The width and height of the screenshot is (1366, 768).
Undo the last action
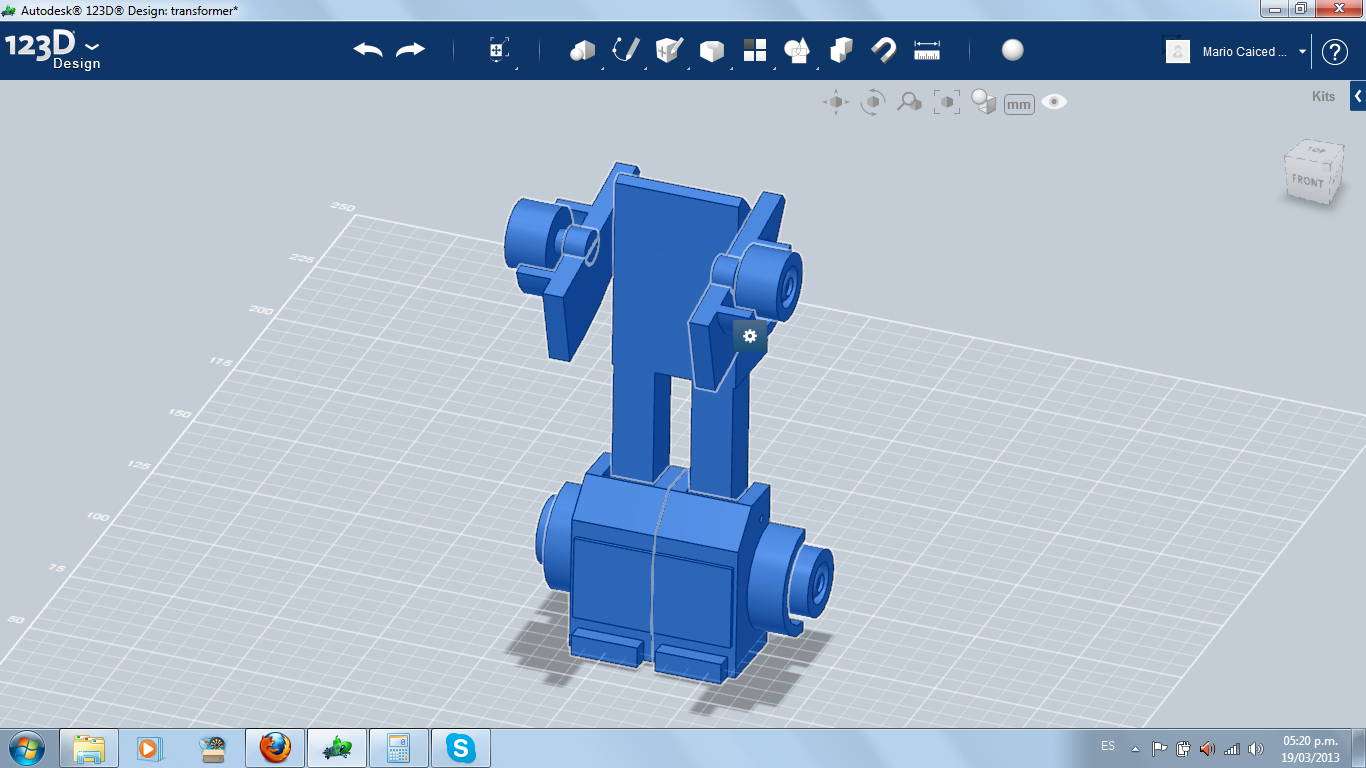[x=368, y=50]
